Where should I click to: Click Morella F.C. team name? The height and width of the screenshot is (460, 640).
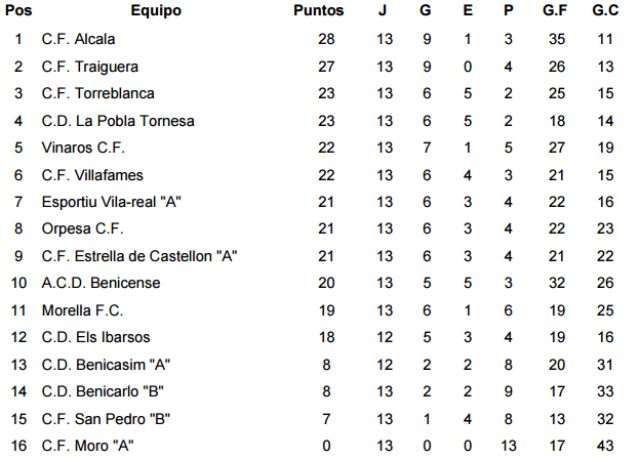tap(83, 310)
